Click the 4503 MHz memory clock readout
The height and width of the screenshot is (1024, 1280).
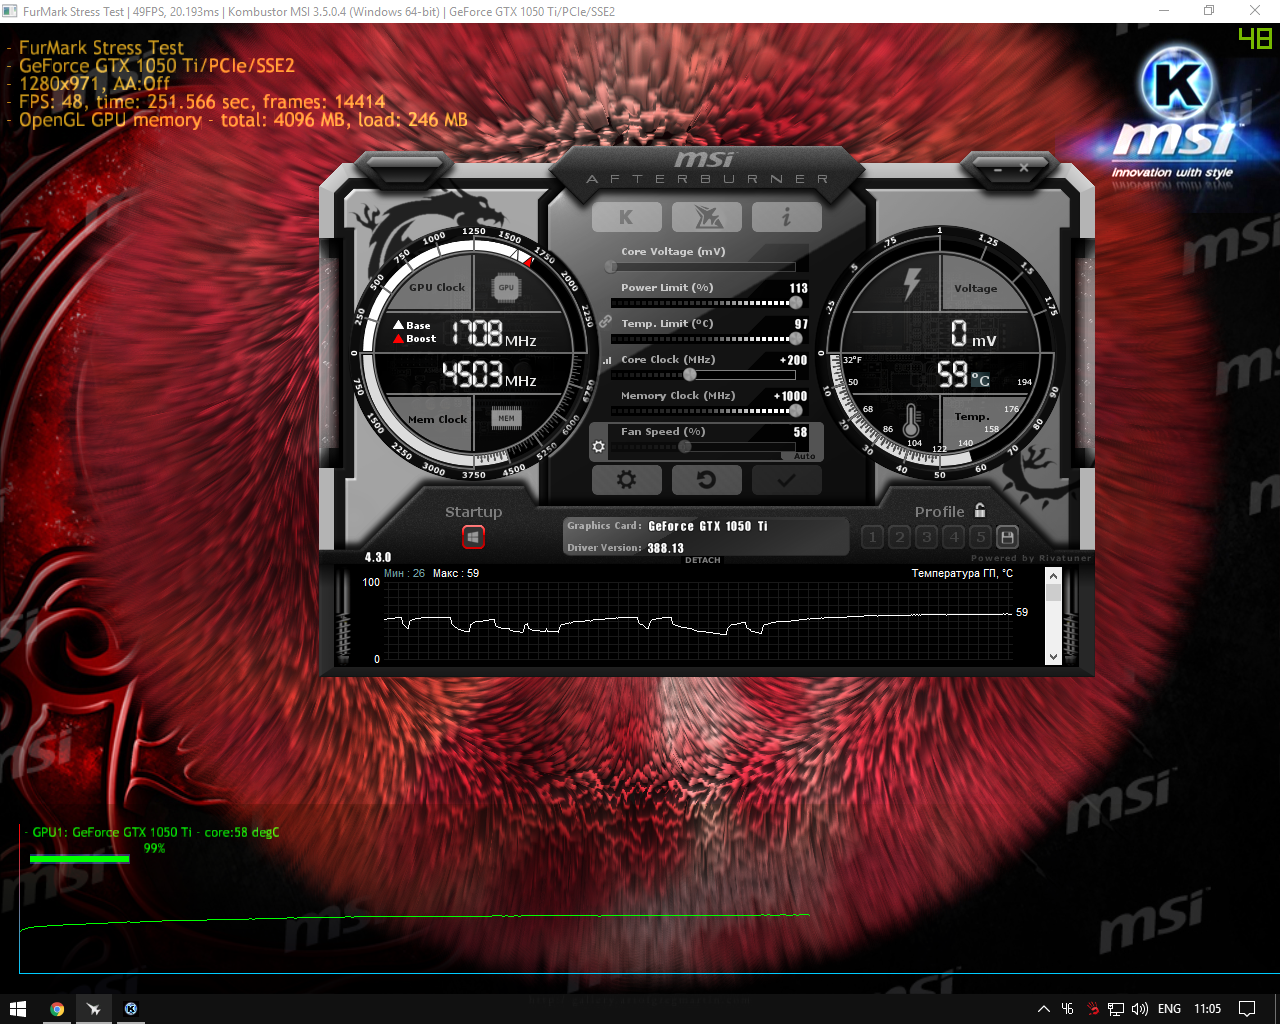pyautogui.click(x=490, y=375)
